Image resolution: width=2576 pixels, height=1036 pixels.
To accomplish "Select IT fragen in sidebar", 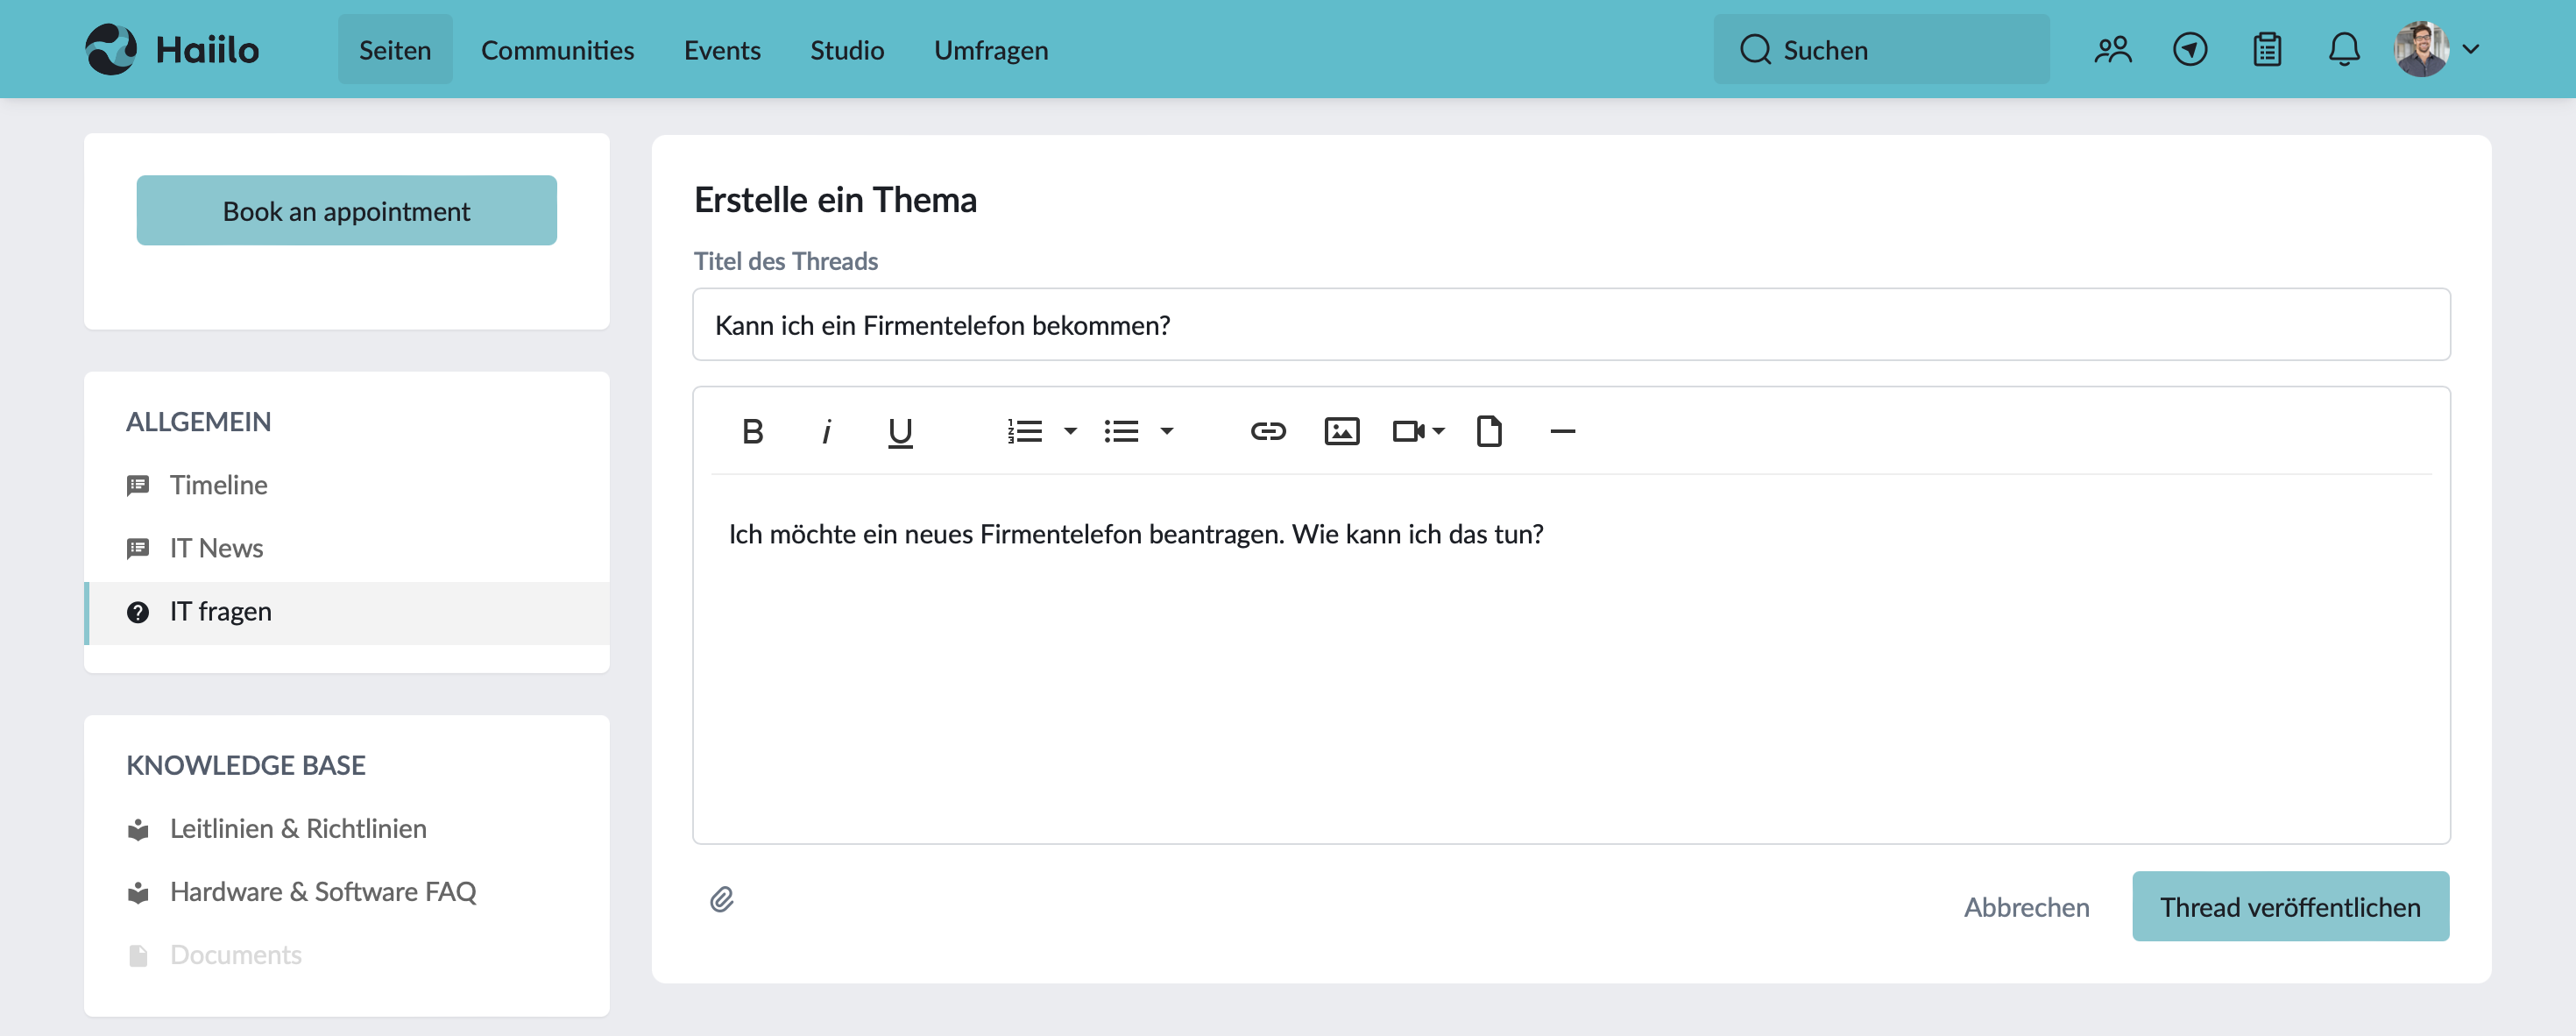I will click(347, 612).
